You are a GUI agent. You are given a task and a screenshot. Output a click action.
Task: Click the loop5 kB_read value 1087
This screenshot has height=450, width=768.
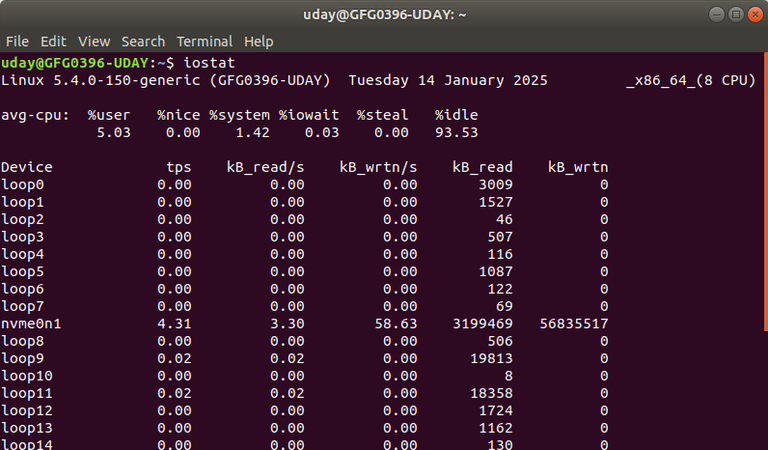click(496, 272)
